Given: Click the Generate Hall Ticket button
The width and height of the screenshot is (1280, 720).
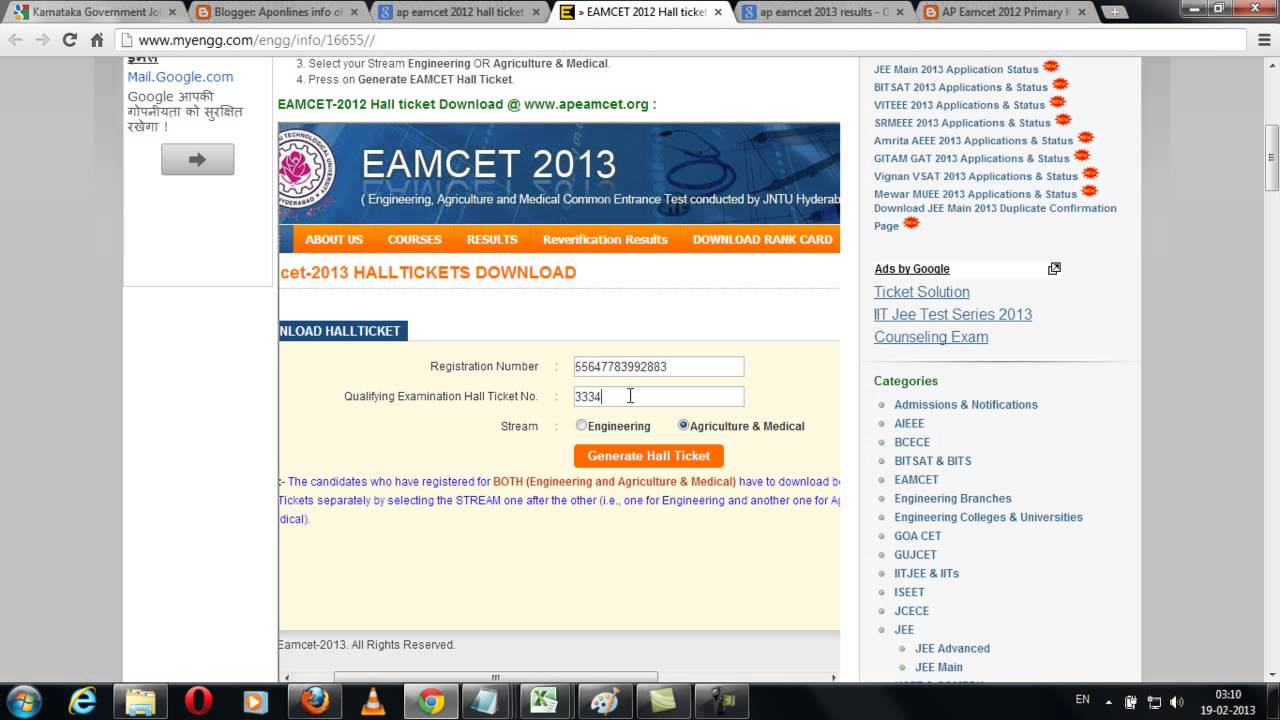Looking at the screenshot, I should (648, 455).
